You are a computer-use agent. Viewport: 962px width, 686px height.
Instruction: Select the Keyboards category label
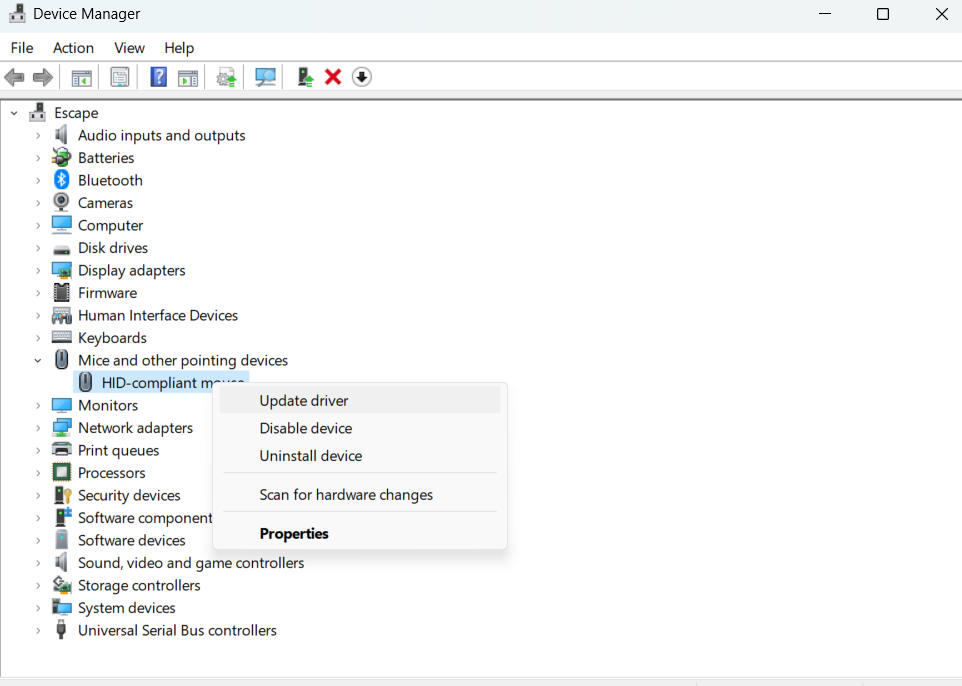[112, 338]
